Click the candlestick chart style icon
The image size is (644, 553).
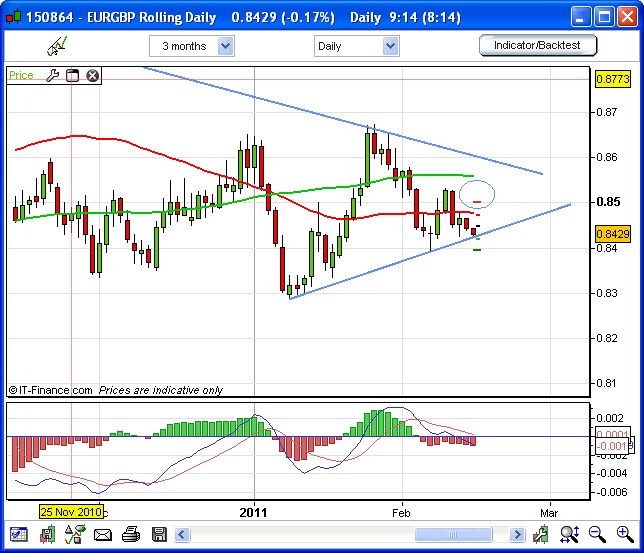pyautogui.click(x=541, y=534)
